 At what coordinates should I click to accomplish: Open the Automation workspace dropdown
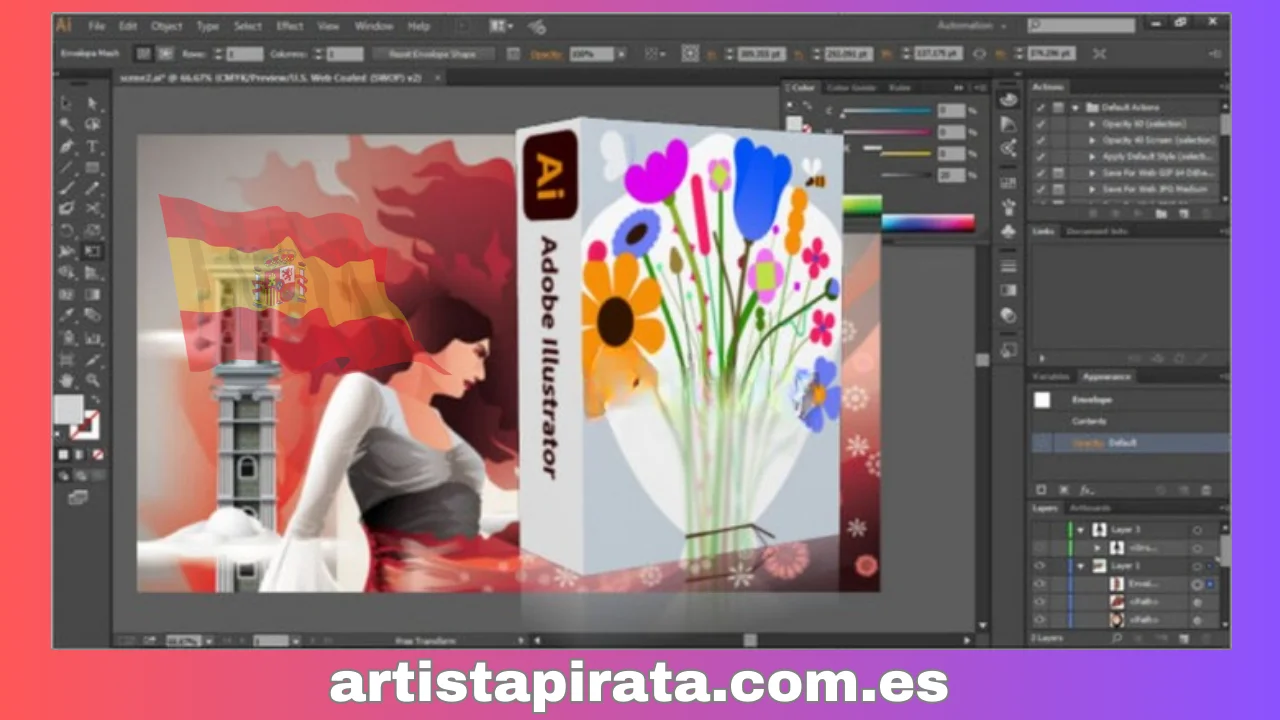click(x=972, y=25)
